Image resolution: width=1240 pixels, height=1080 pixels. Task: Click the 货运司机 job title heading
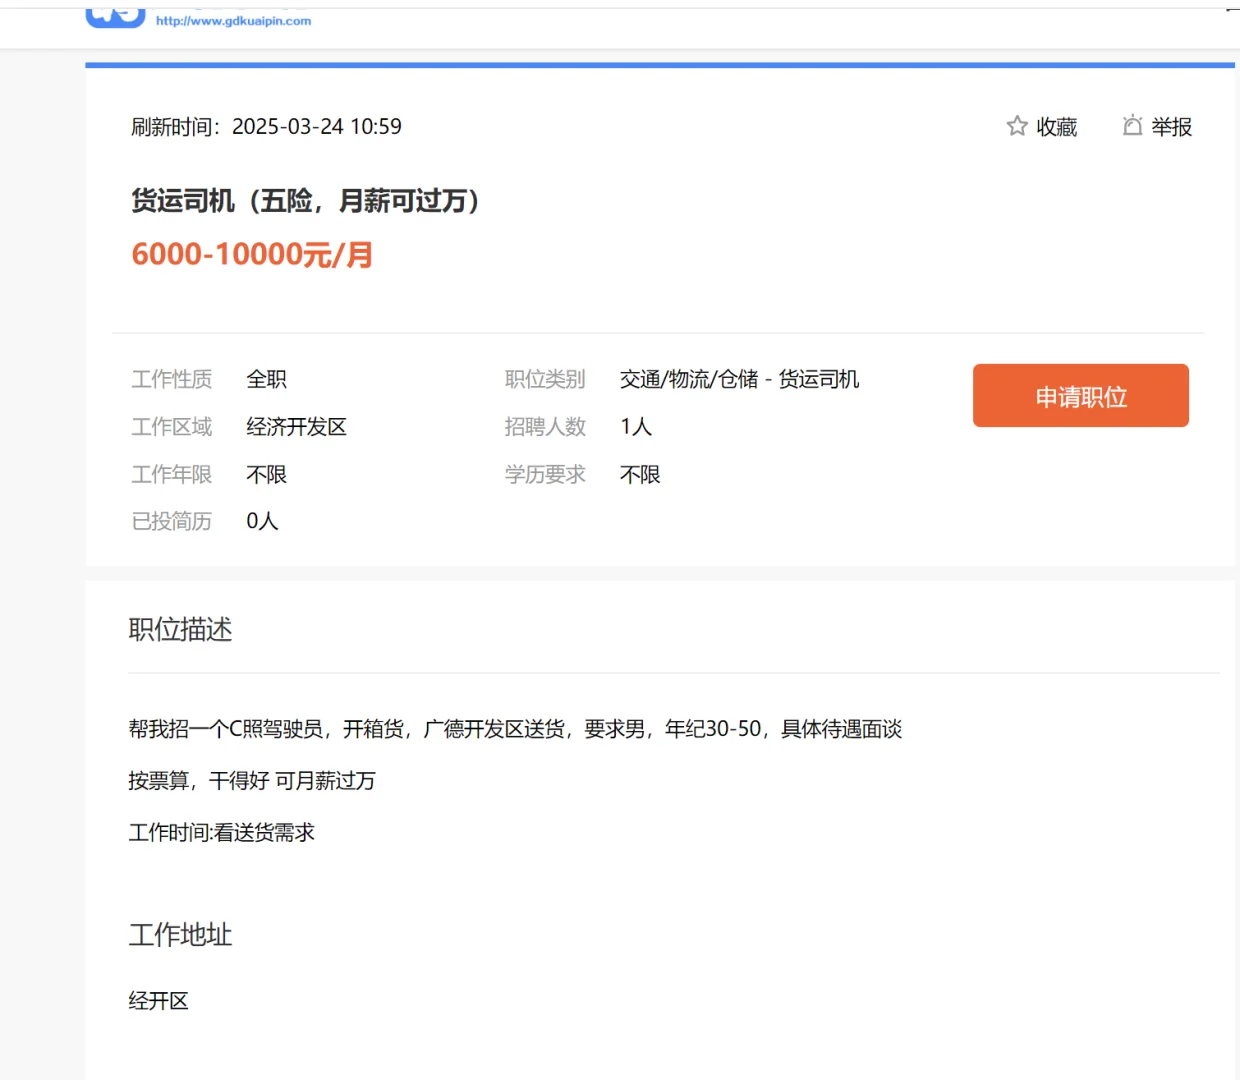pyautogui.click(x=305, y=201)
